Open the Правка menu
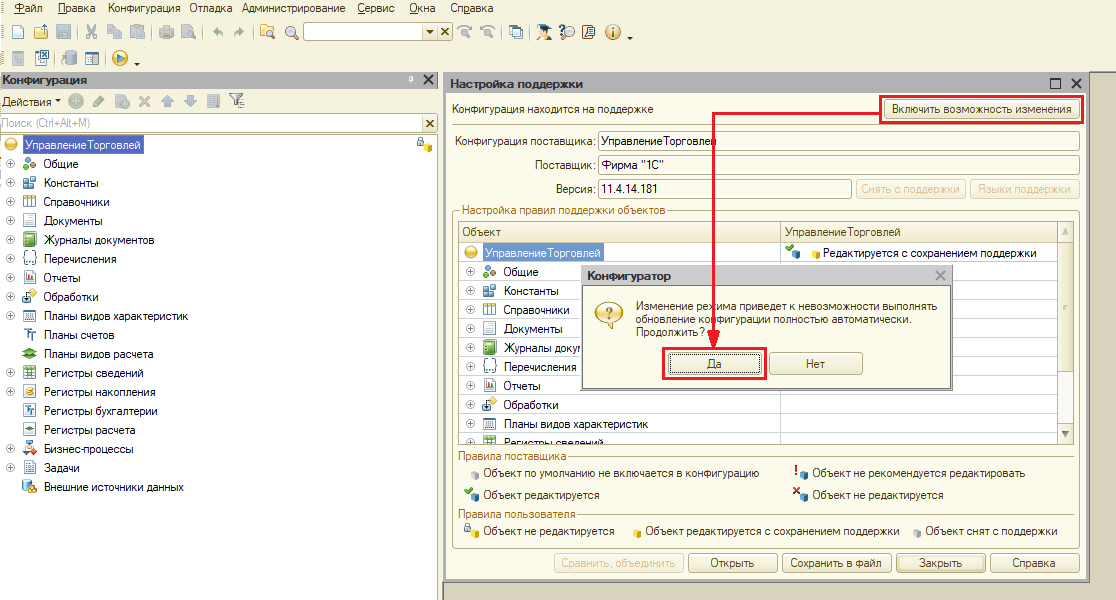 point(76,8)
